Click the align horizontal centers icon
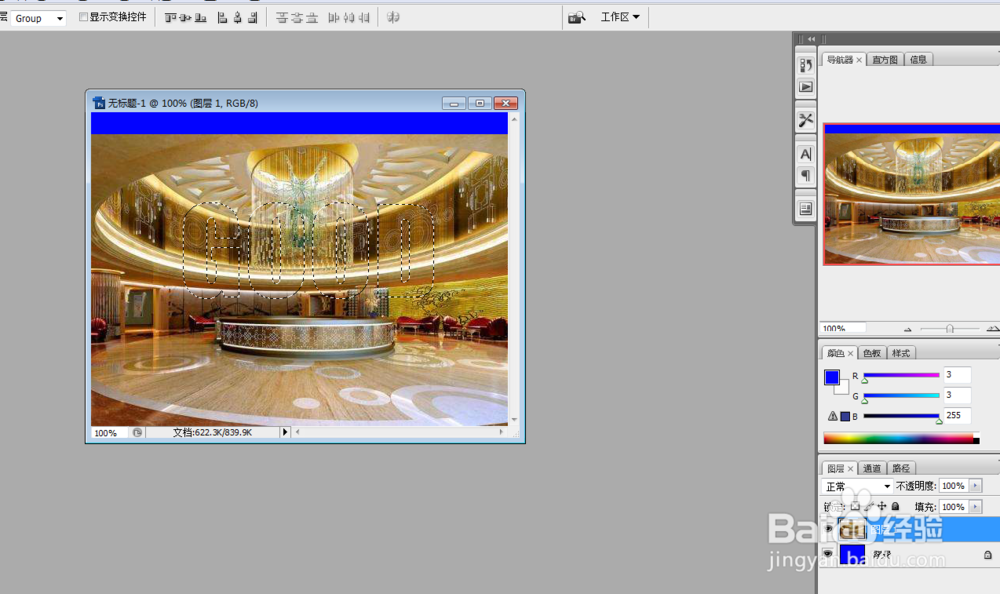This screenshot has width=1000, height=594. point(237,18)
